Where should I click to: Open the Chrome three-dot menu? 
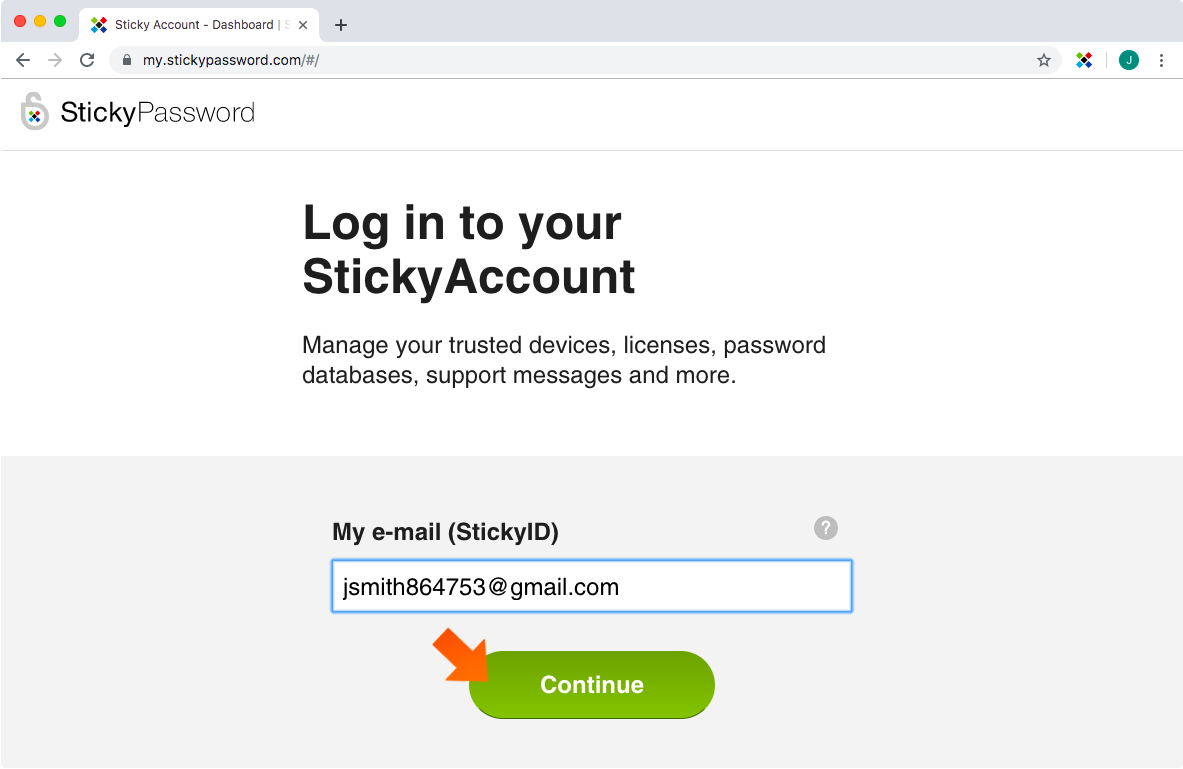click(1161, 60)
